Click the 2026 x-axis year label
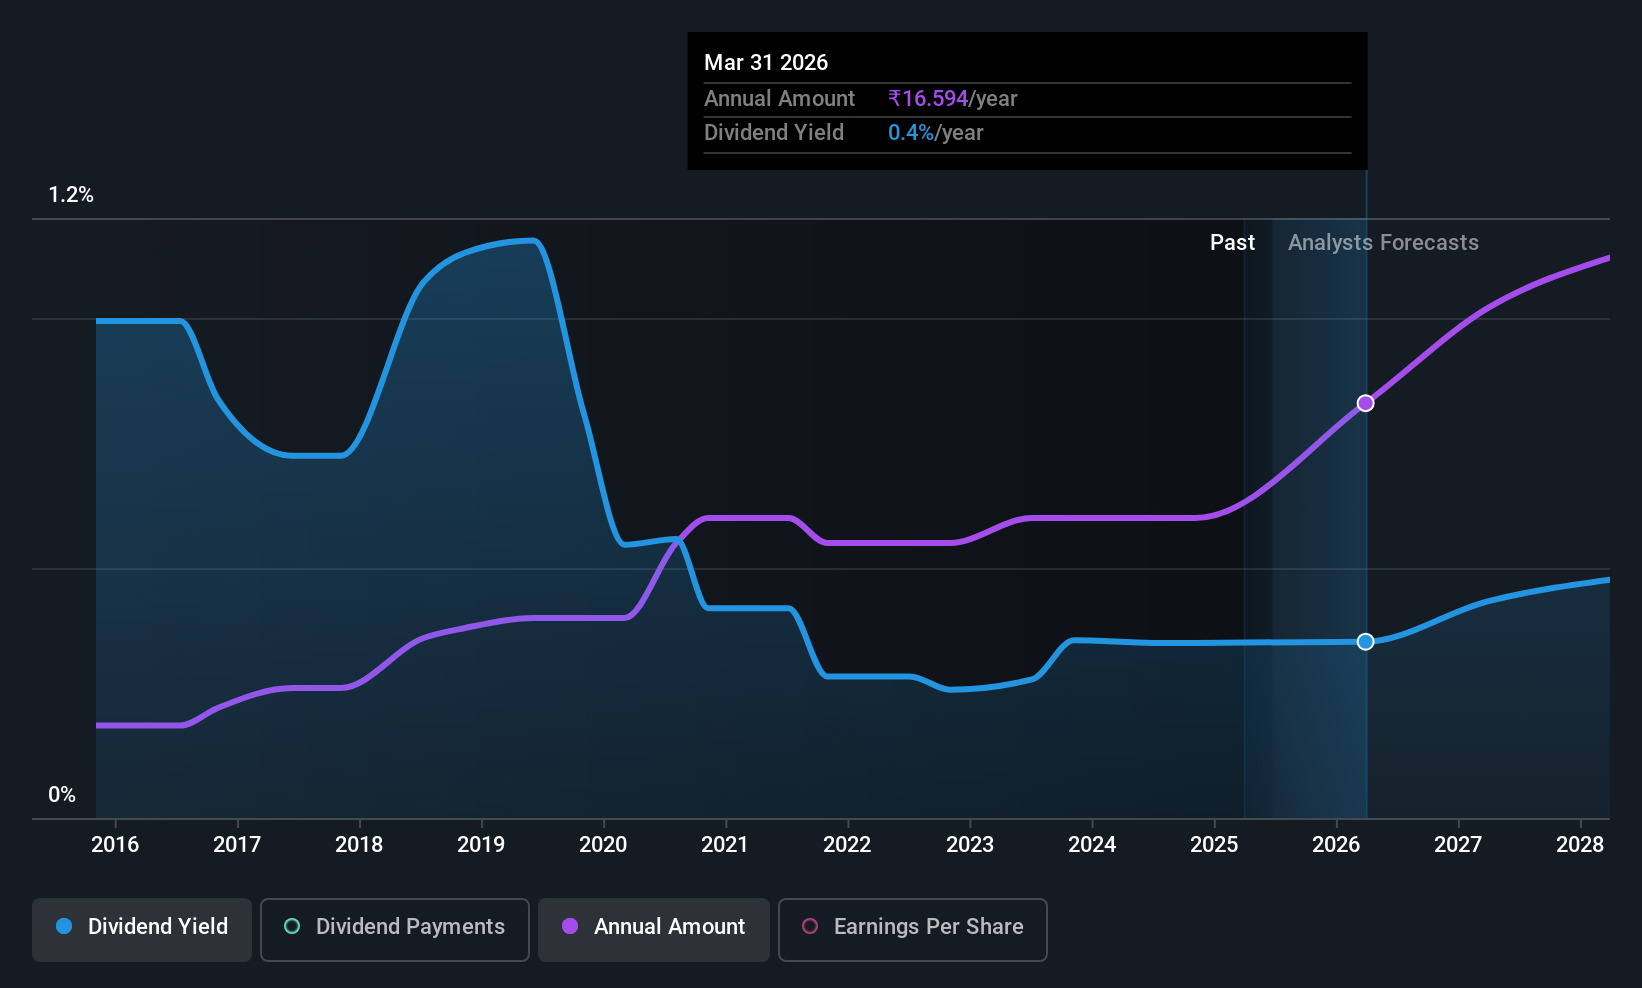This screenshot has height=988, width=1642. click(1336, 844)
